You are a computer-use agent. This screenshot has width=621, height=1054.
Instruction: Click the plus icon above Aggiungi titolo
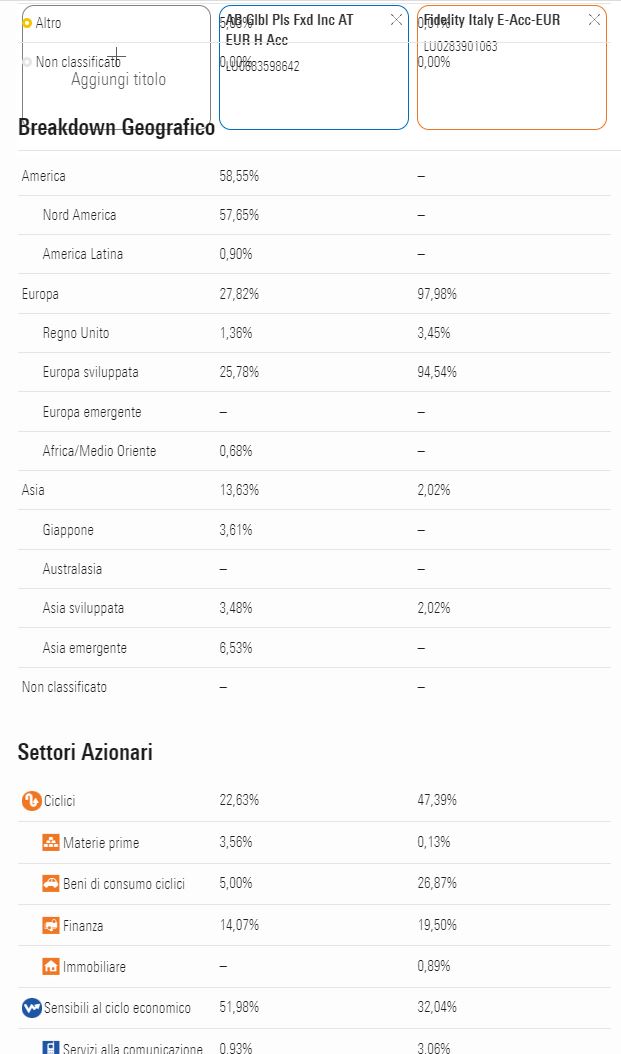(x=116, y=56)
